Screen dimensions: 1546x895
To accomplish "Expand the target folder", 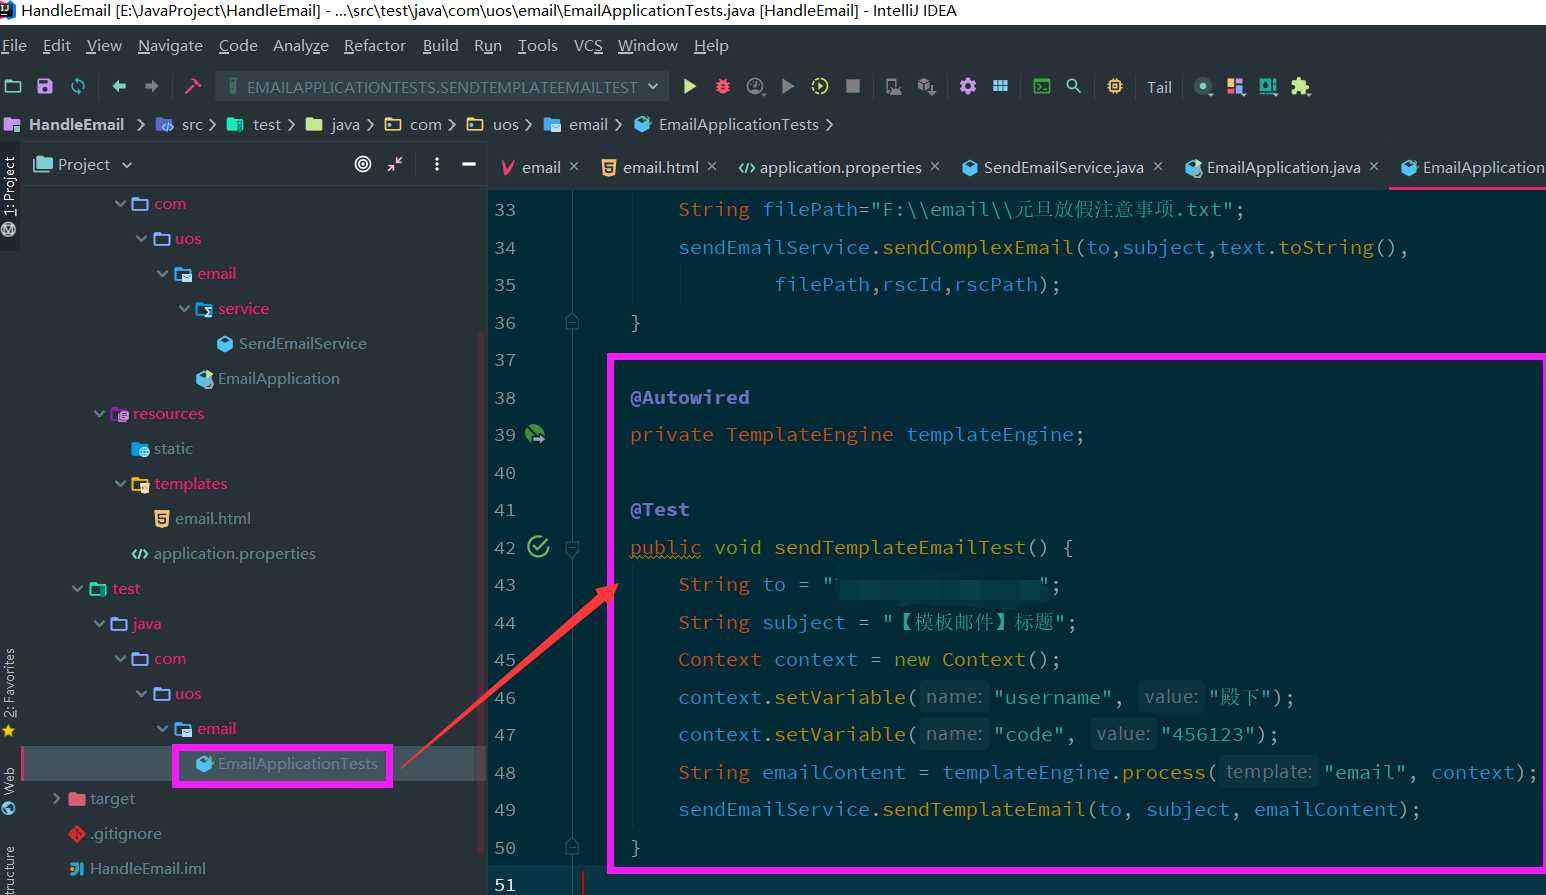I will coord(57,798).
